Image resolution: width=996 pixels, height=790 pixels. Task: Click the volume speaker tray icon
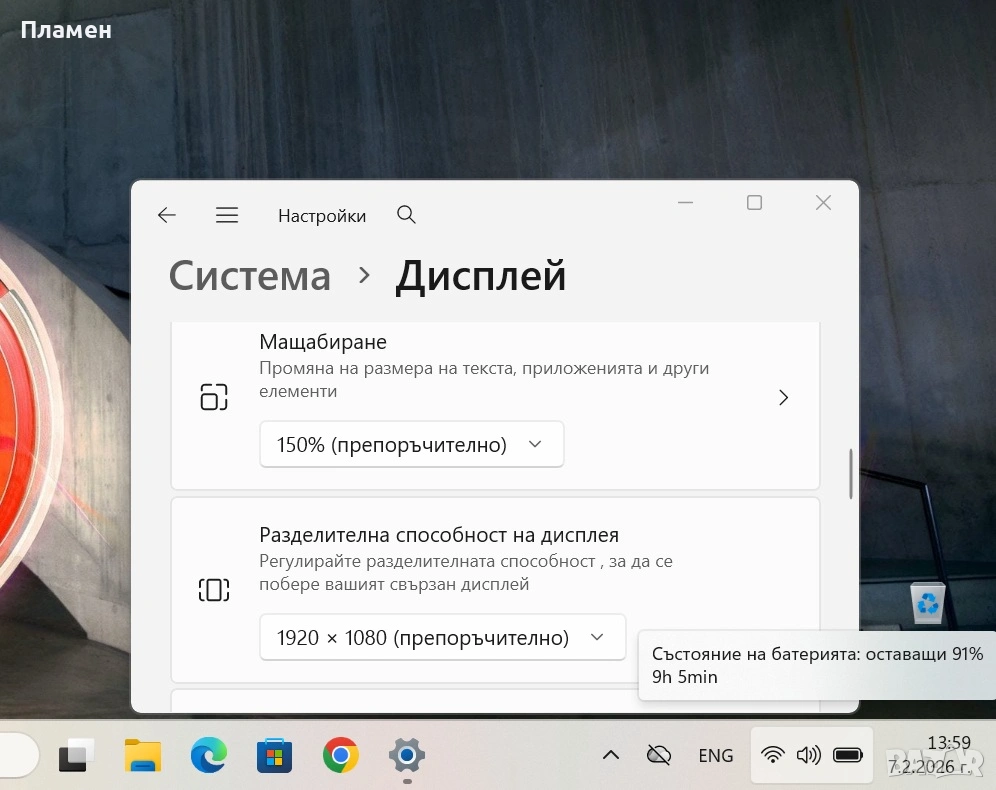[808, 755]
